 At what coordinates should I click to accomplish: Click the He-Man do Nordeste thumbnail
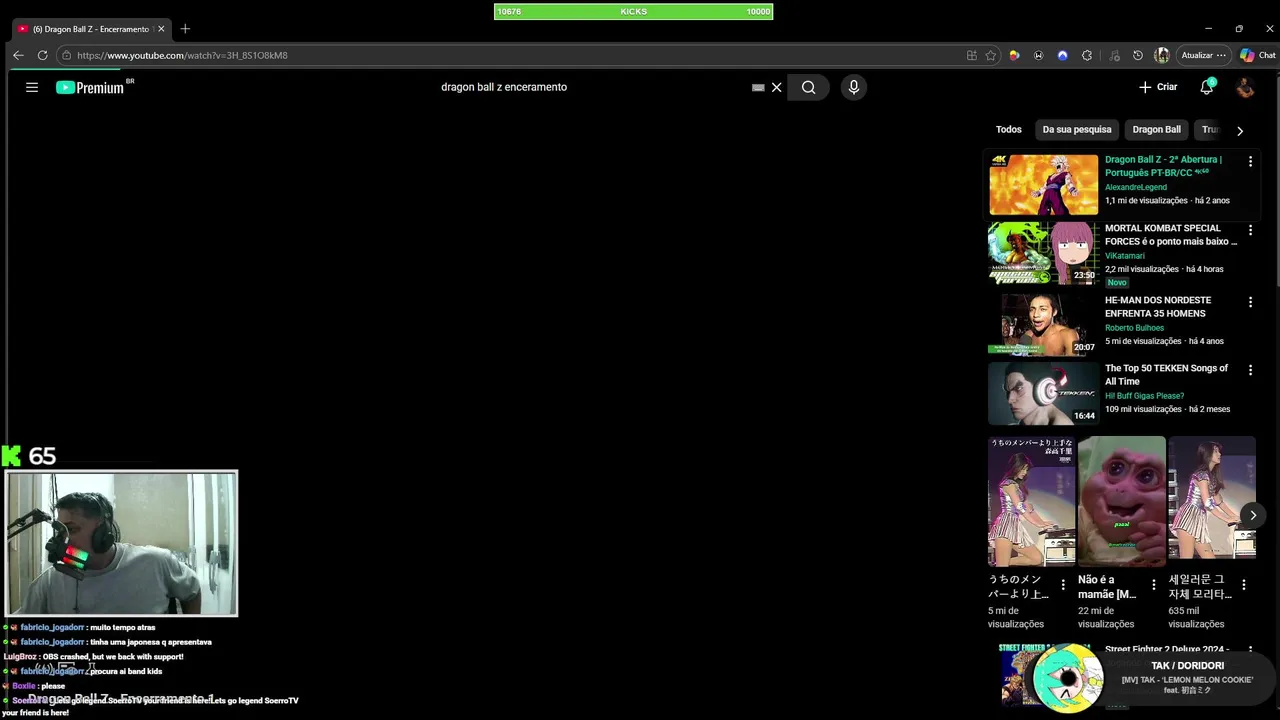pos(1043,324)
